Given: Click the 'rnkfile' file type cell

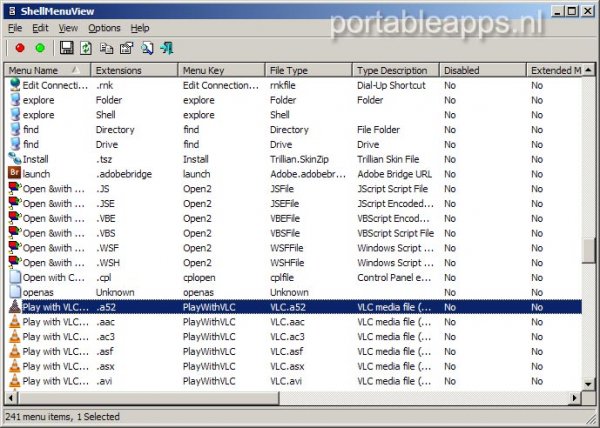Looking at the screenshot, I should click(x=283, y=85).
